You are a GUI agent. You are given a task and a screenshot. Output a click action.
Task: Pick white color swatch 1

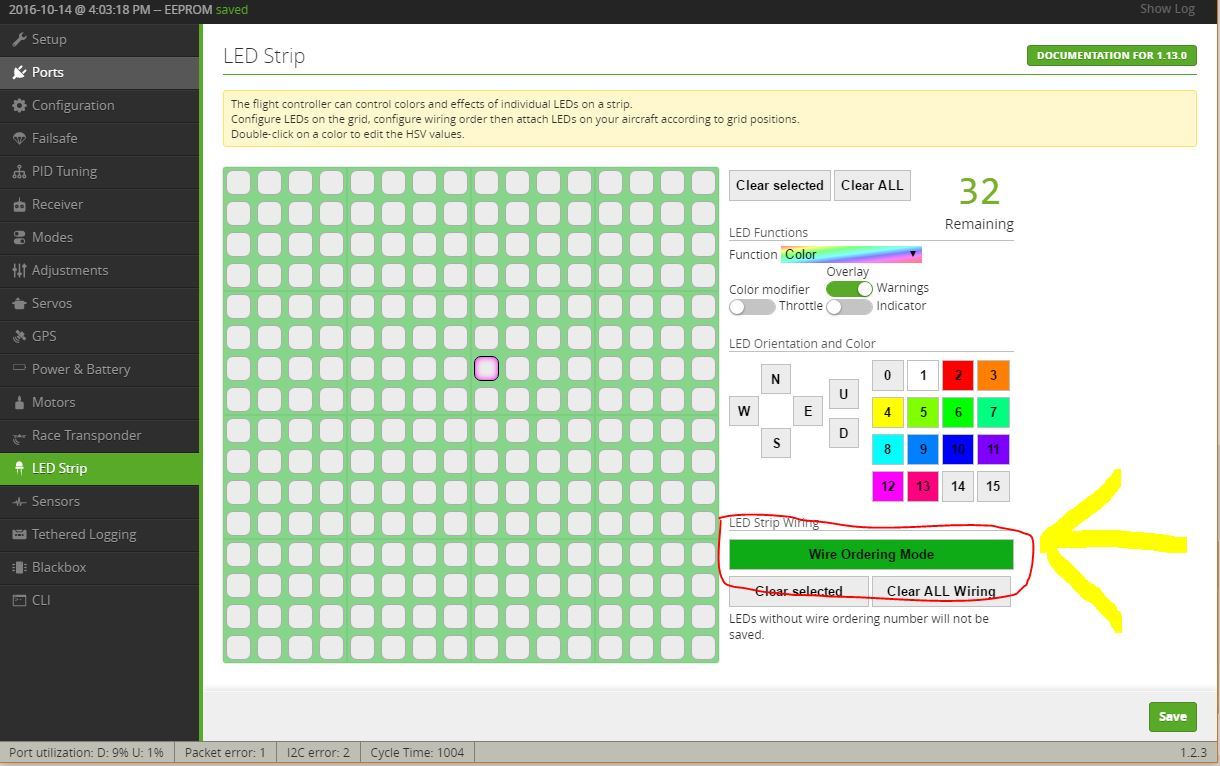[x=922, y=375]
